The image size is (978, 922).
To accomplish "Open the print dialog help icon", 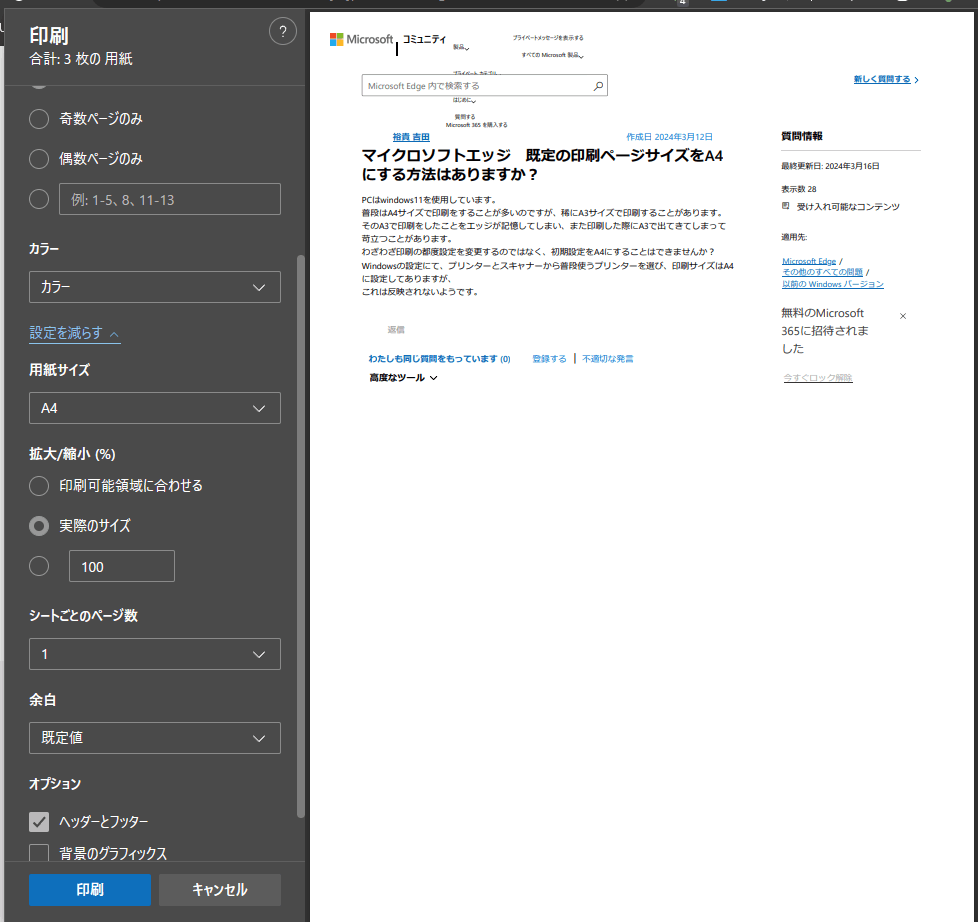I will pyautogui.click(x=283, y=32).
